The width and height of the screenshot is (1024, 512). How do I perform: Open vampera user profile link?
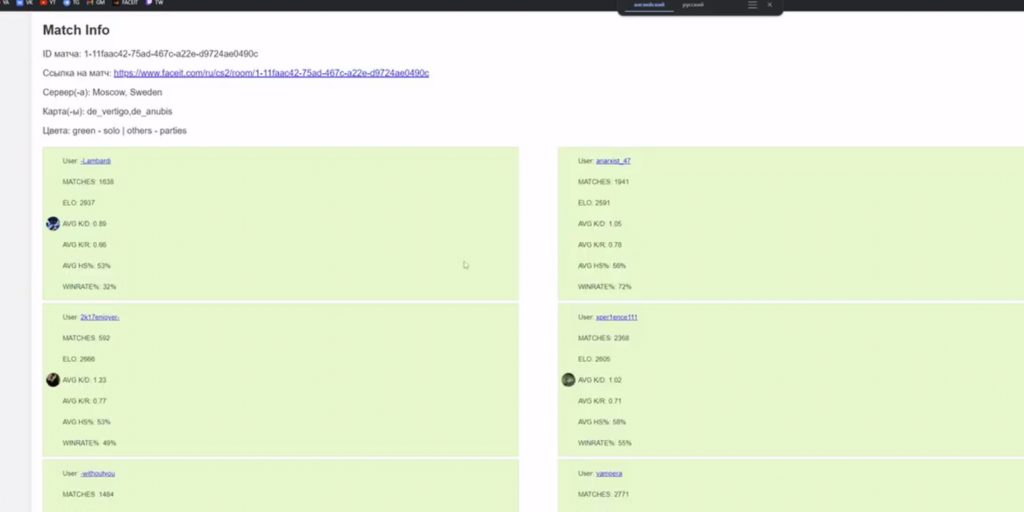609,473
